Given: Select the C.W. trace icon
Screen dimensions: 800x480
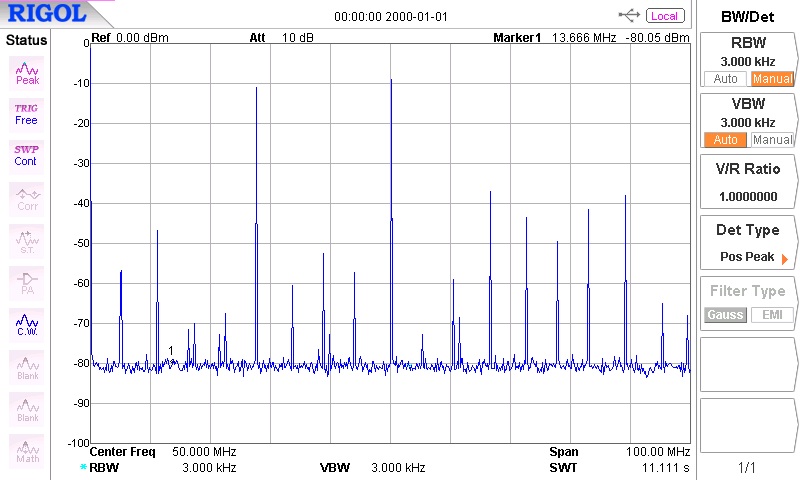Looking at the screenshot, I should 27,324.
